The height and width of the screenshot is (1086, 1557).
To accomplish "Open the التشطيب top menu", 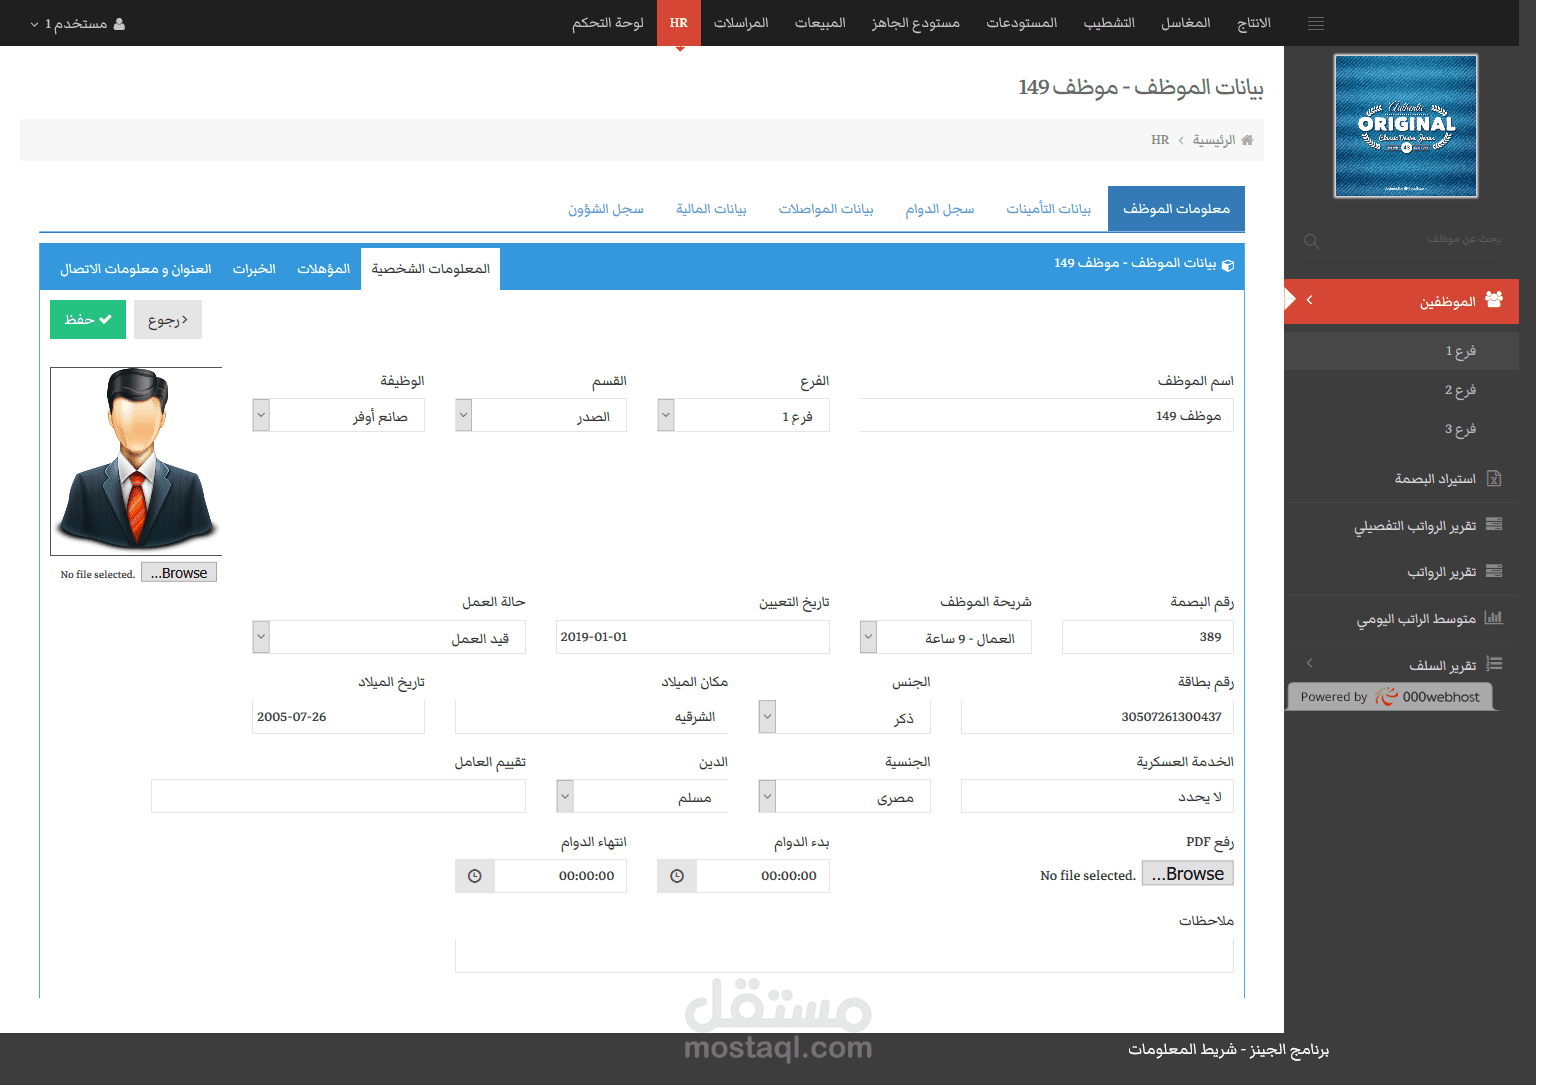I will (x=1109, y=23).
